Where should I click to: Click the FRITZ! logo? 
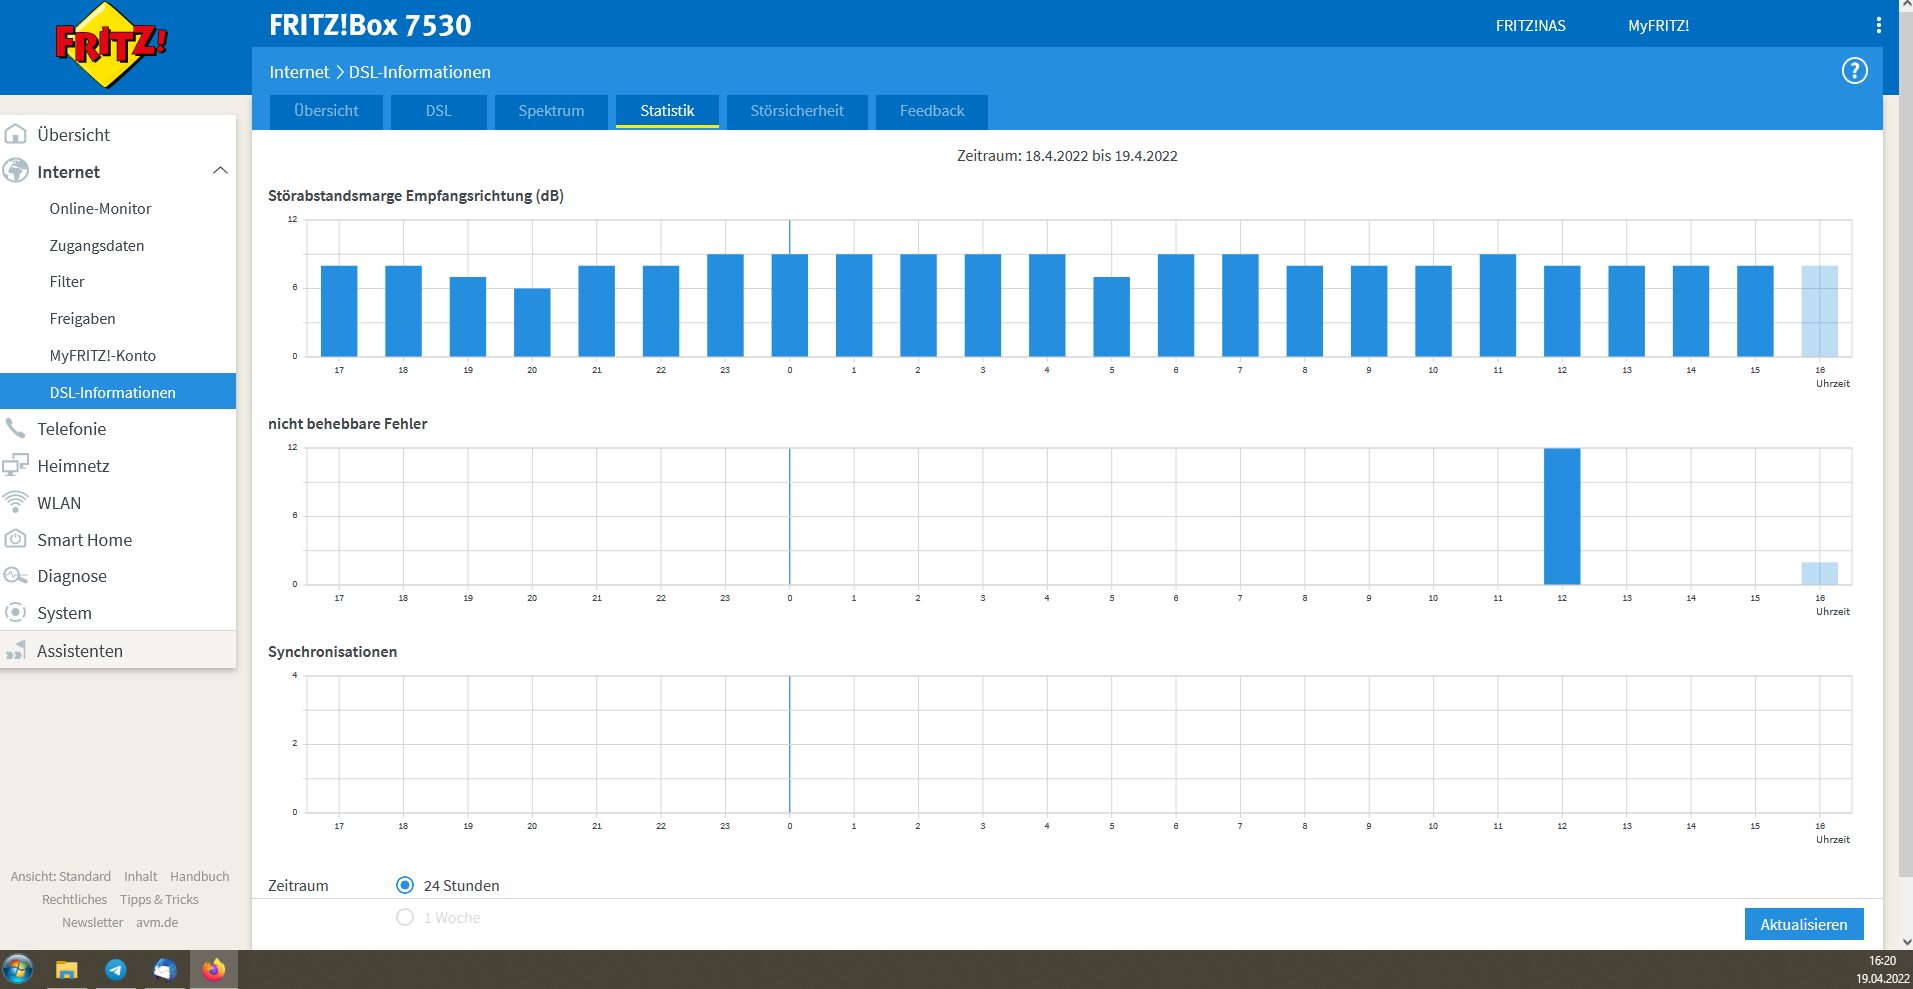pyautogui.click(x=111, y=45)
